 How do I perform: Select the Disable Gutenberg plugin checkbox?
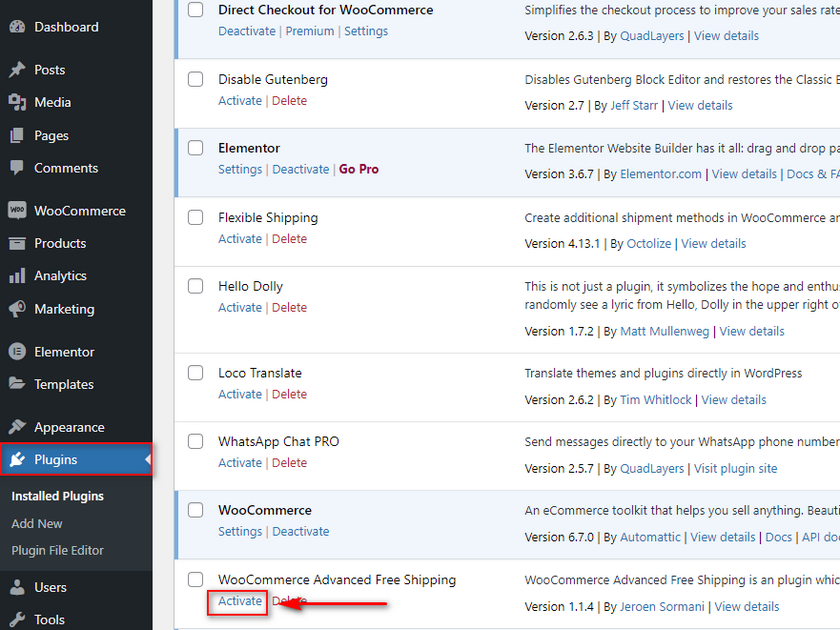tap(196, 79)
